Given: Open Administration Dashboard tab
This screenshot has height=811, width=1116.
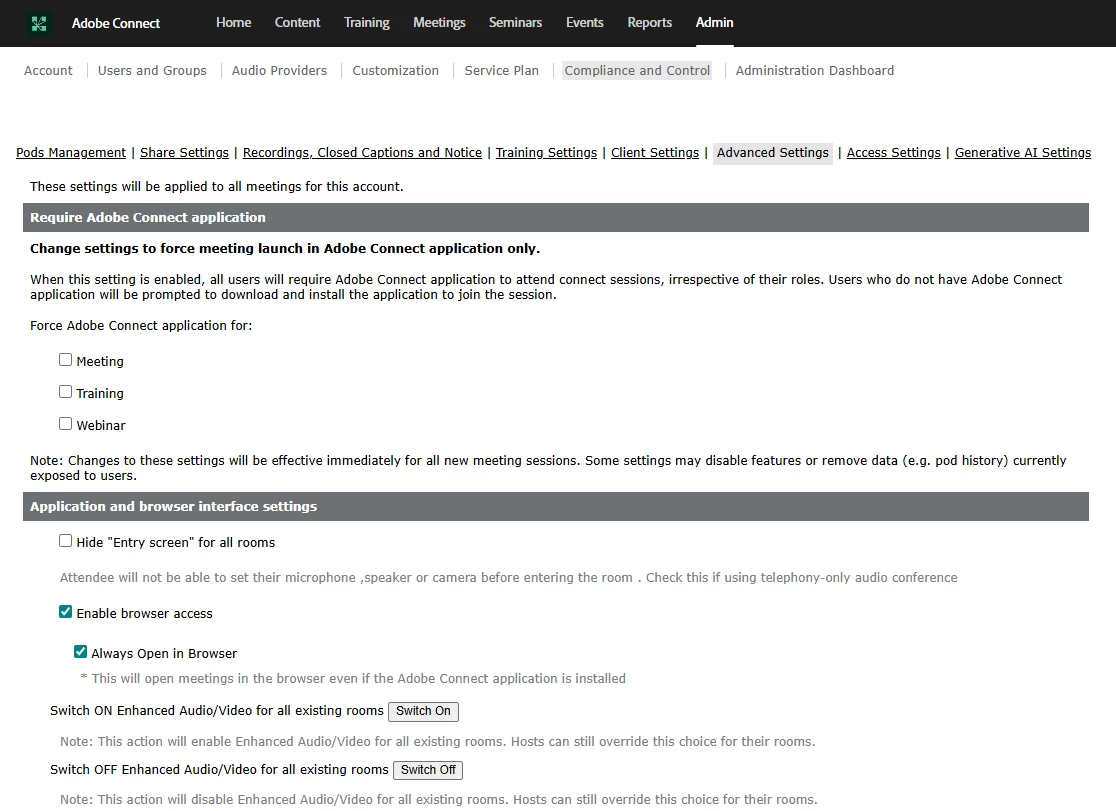Looking at the screenshot, I should pos(815,70).
